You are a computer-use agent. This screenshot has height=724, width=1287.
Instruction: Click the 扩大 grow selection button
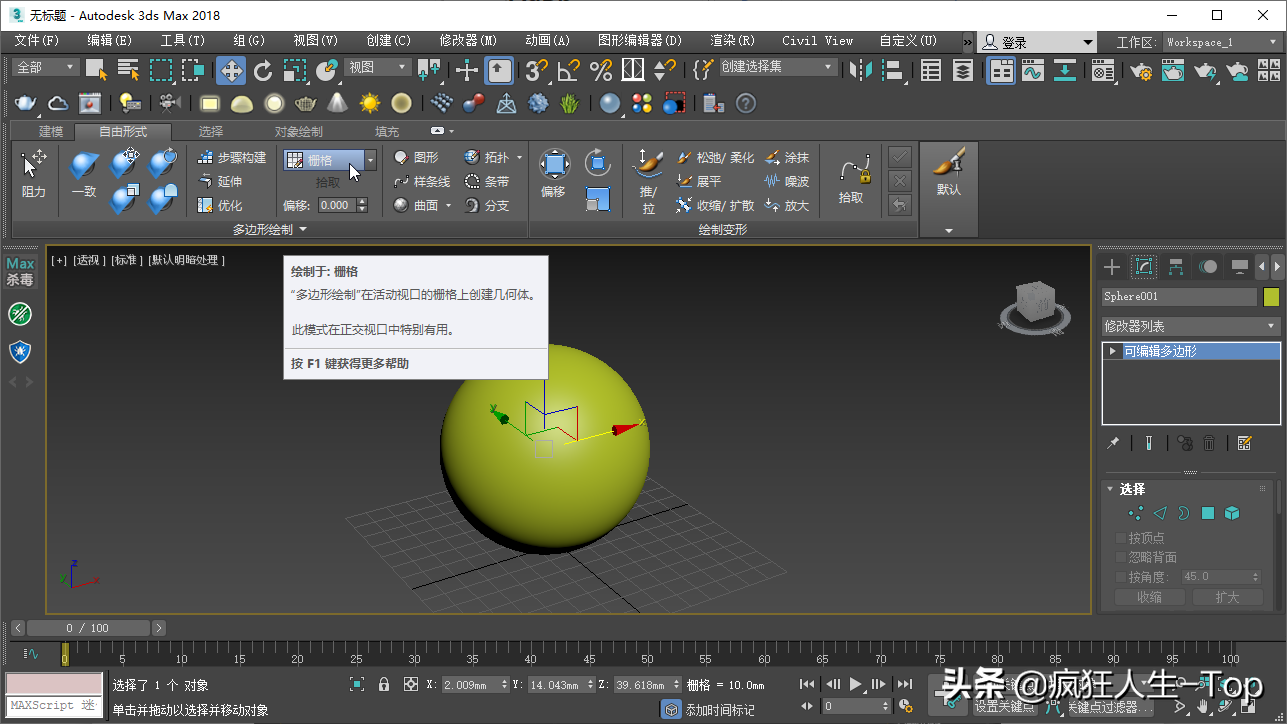(x=1227, y=597)
